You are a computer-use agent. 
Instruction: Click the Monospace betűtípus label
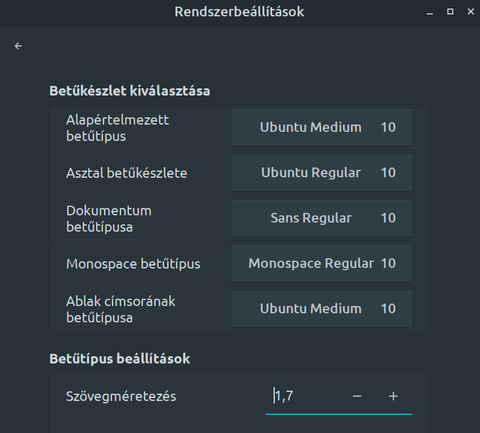[133, 264]
